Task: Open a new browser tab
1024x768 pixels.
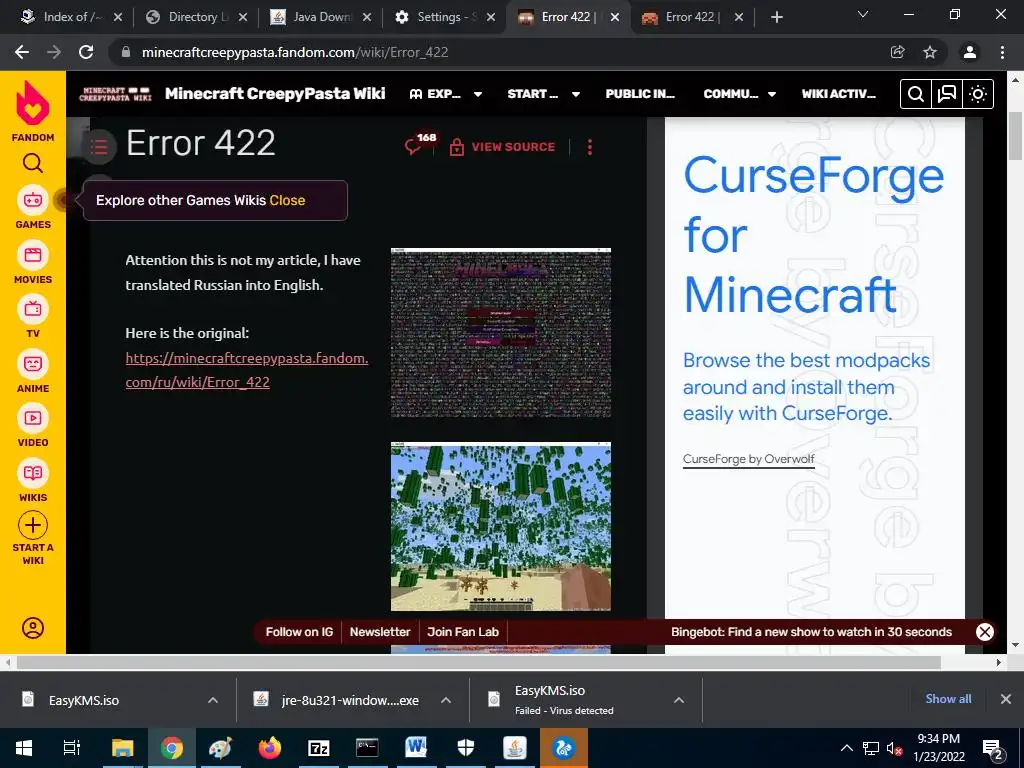Action: (x=776, y=17)
